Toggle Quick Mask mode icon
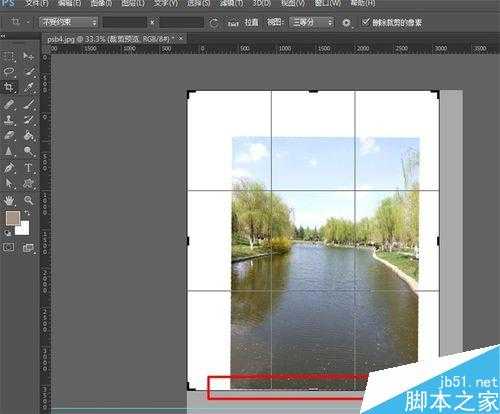The height and width of the screenshot is (414, 500). click(8, 247)
